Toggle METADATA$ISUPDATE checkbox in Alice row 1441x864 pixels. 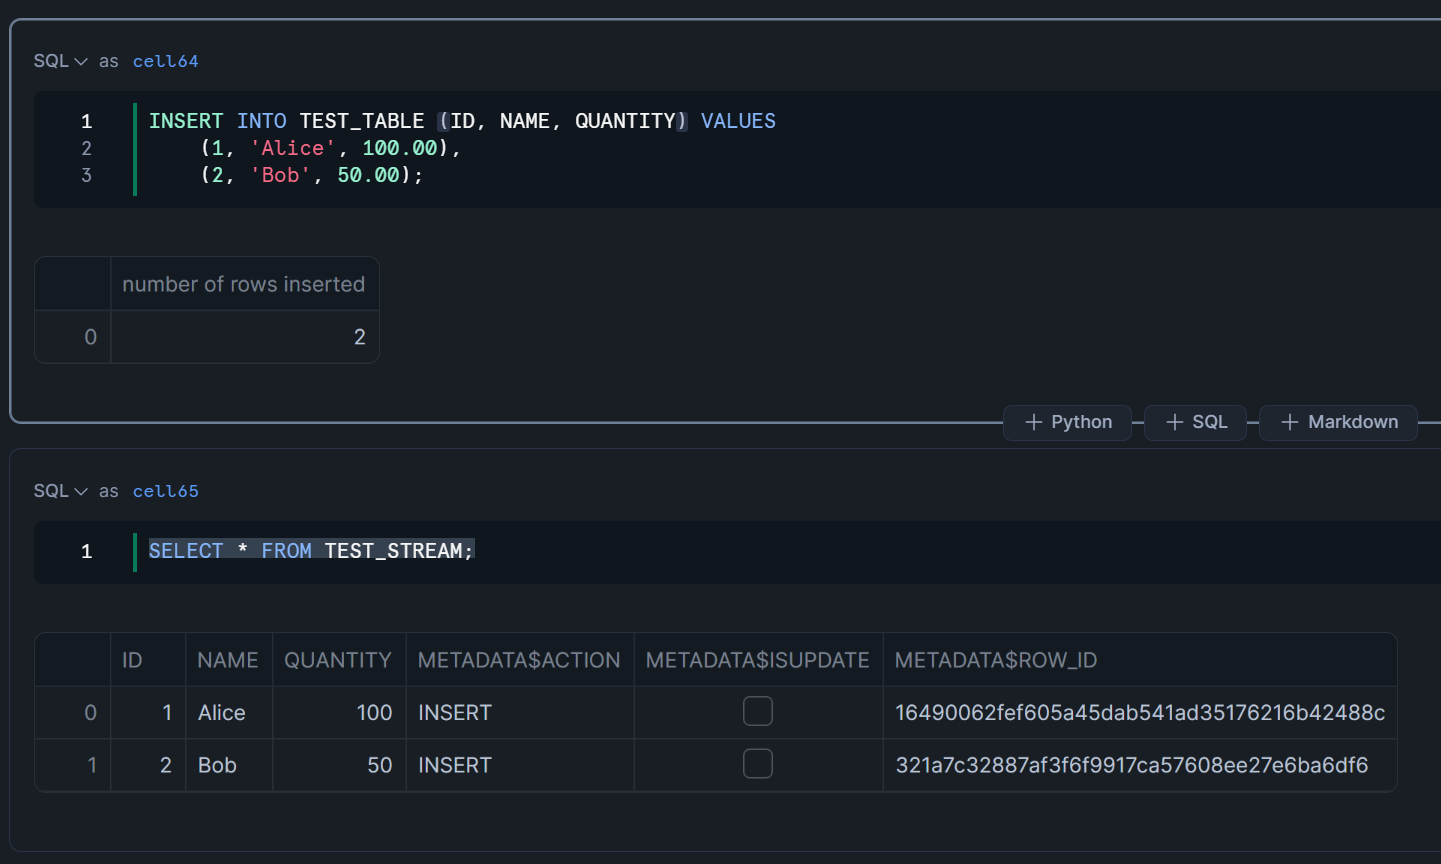coord(758,711)
